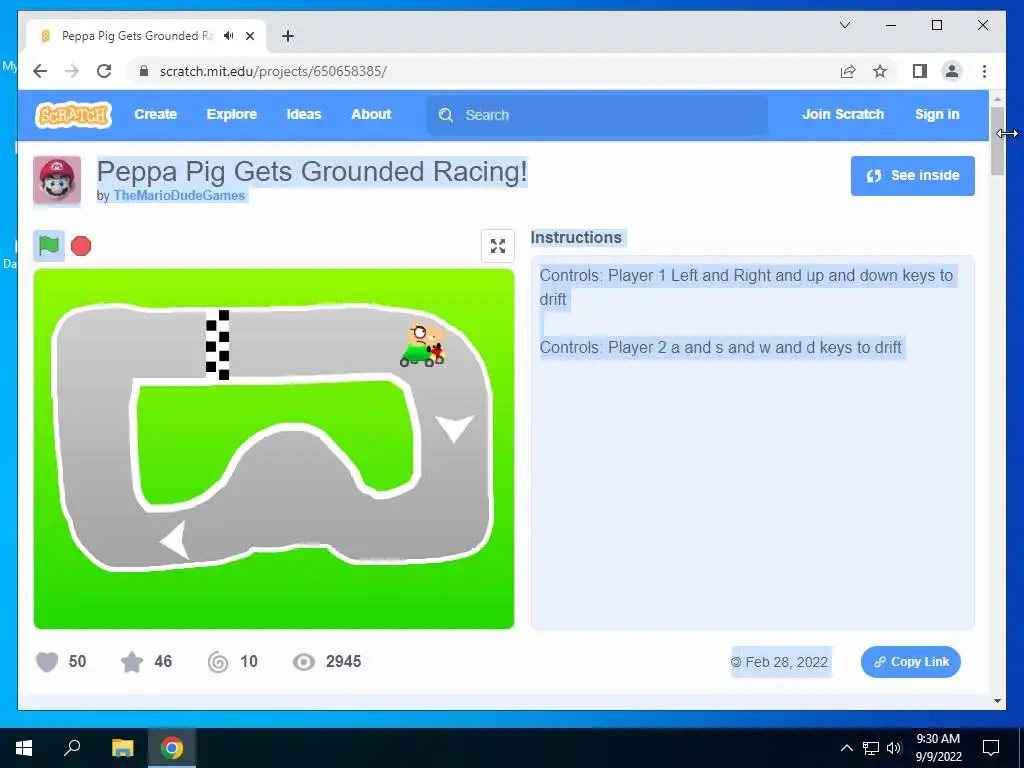Go to the Ideas page
This screenshot has height=768, width=1024.
coord(304,114)
